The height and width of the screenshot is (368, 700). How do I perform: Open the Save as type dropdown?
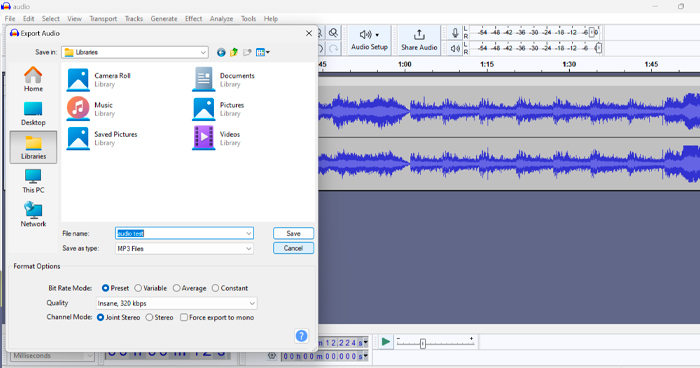249,249
